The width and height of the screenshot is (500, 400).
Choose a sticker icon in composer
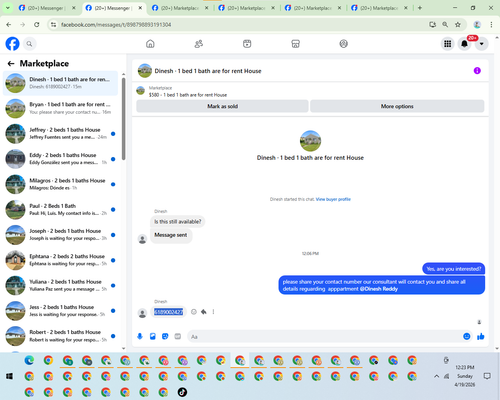165,336
